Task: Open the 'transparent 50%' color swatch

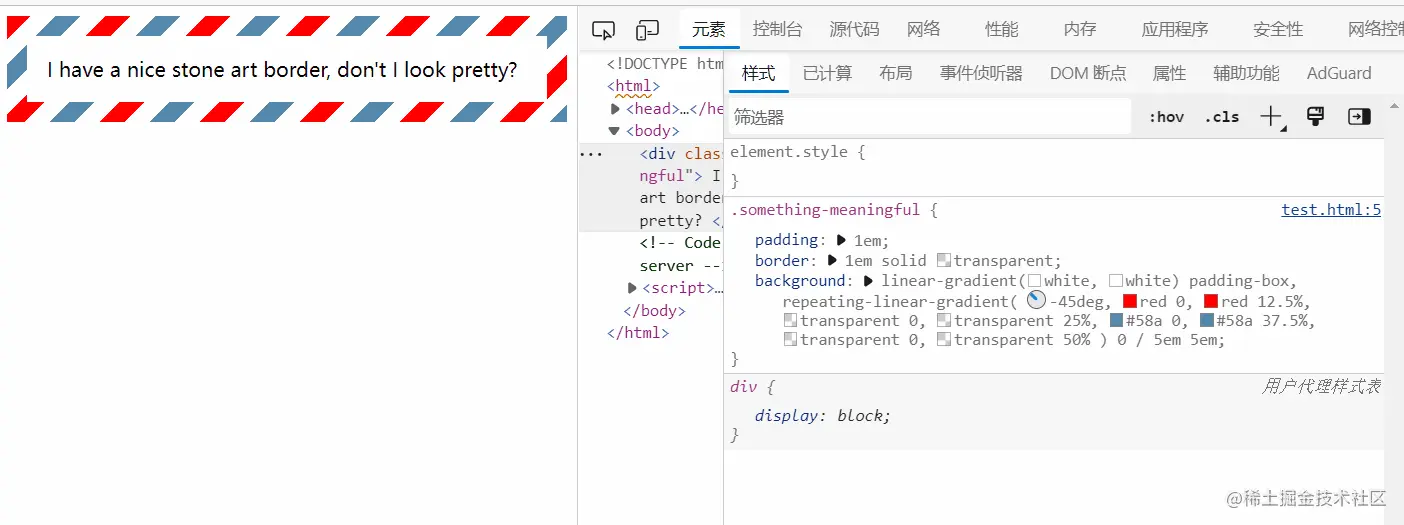Action: (944, 340)
